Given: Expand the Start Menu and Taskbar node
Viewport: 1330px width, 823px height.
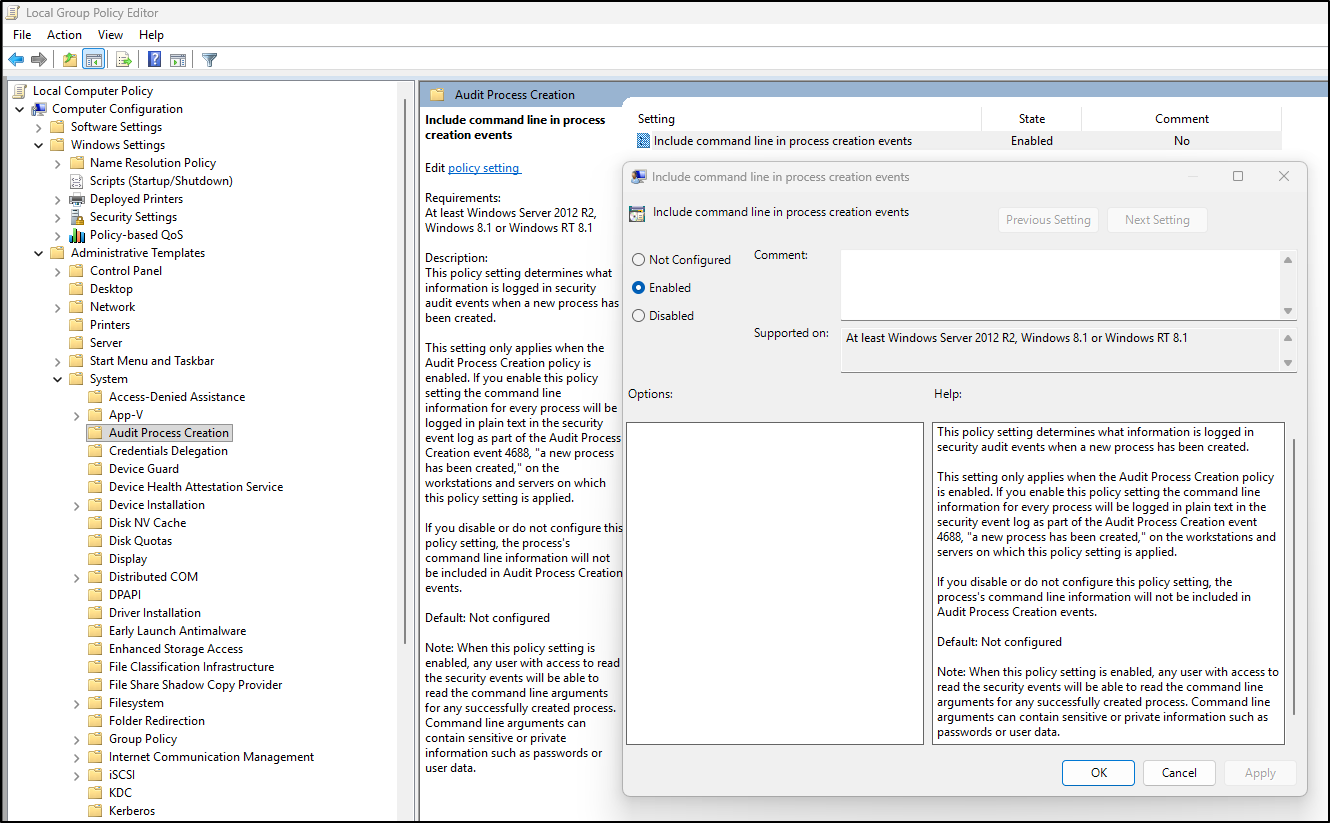Looking at the screenshot, I should pos(57,361).
